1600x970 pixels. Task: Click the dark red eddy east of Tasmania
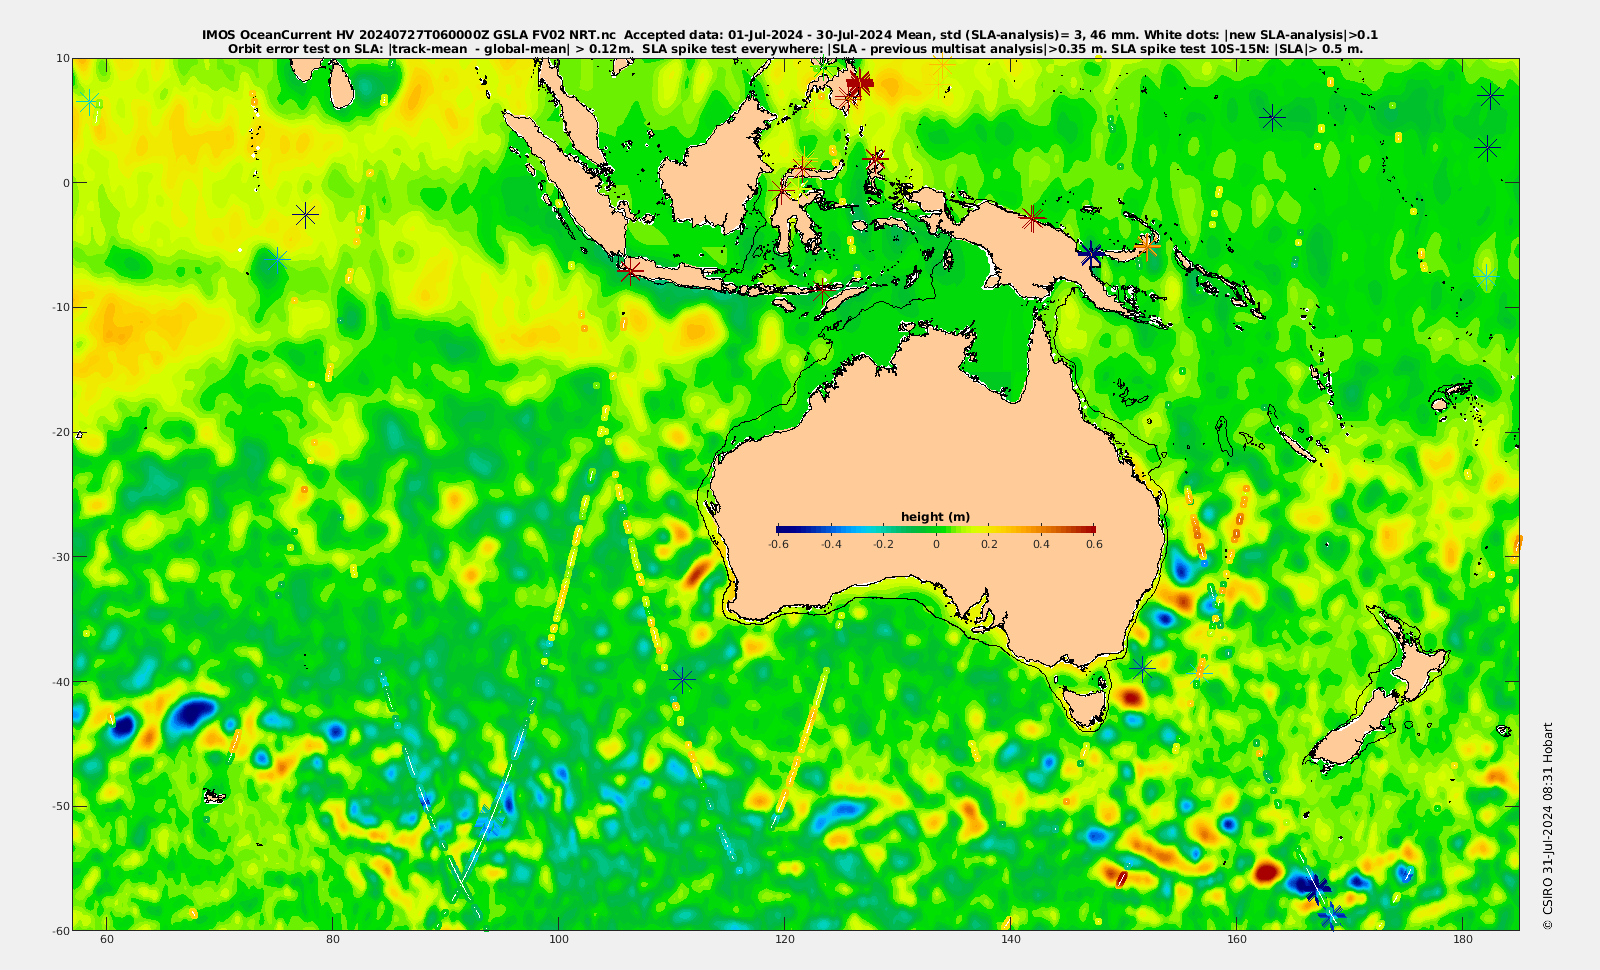pyautogui.click(x=1131, y=696)
